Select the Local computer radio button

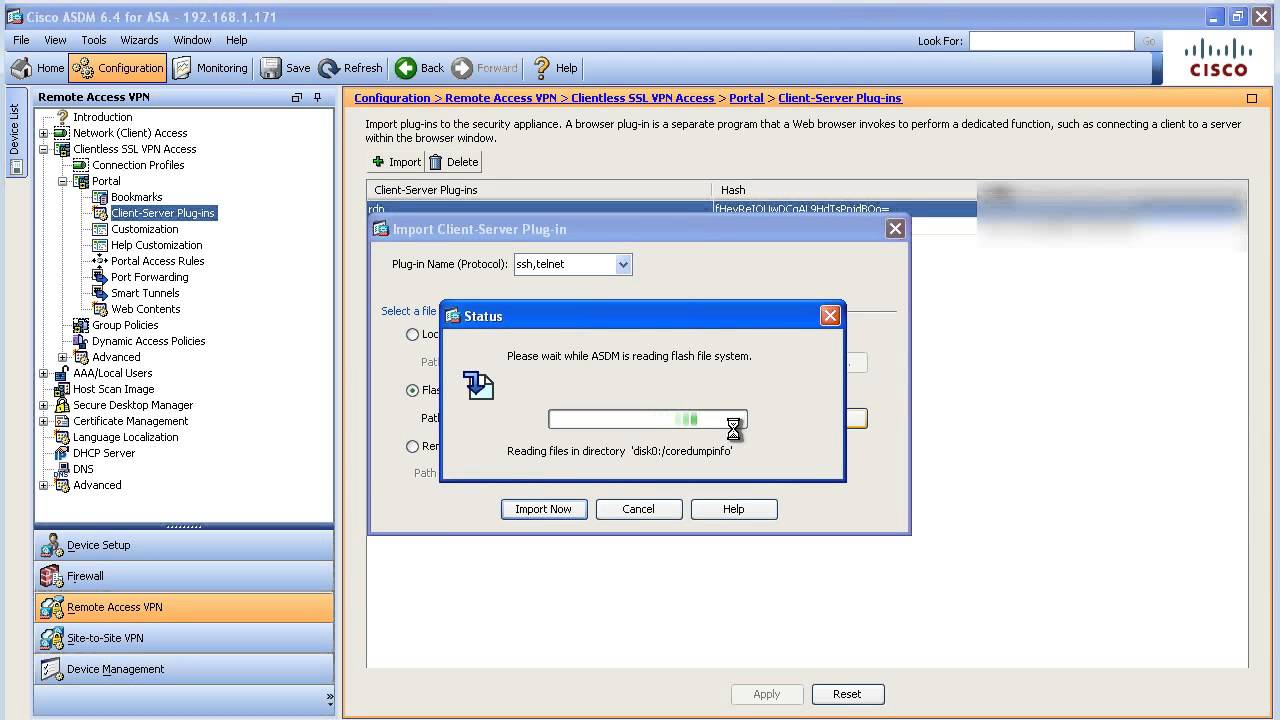tap(412, 334)
